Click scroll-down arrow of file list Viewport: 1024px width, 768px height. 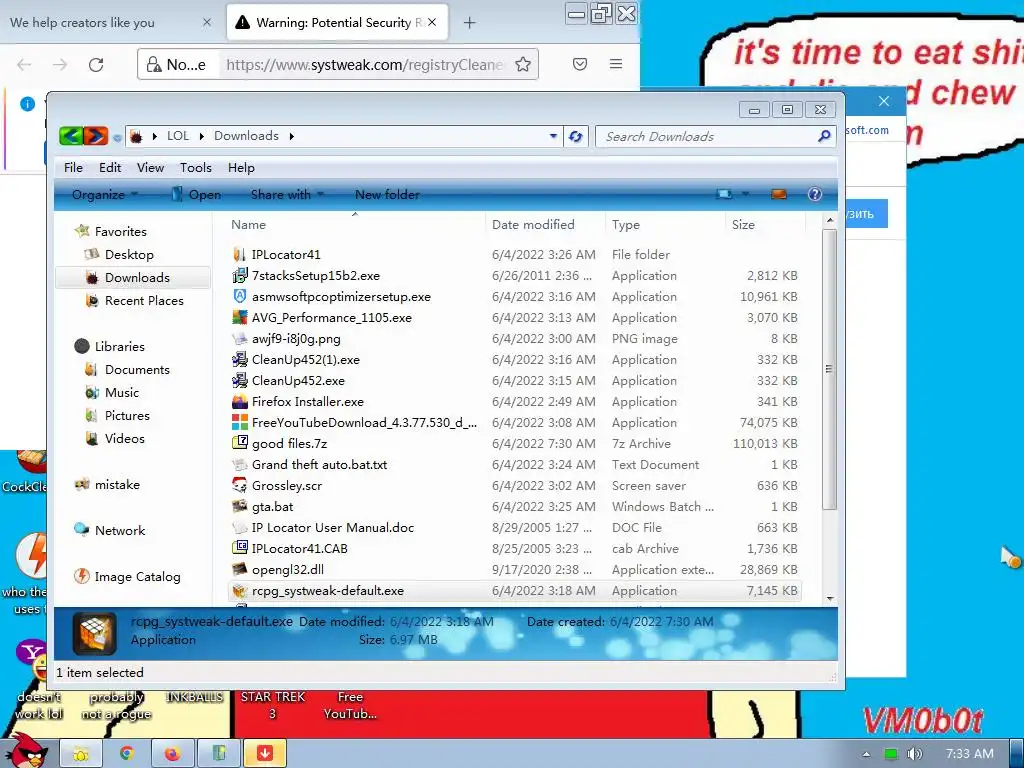coord(829,598)
